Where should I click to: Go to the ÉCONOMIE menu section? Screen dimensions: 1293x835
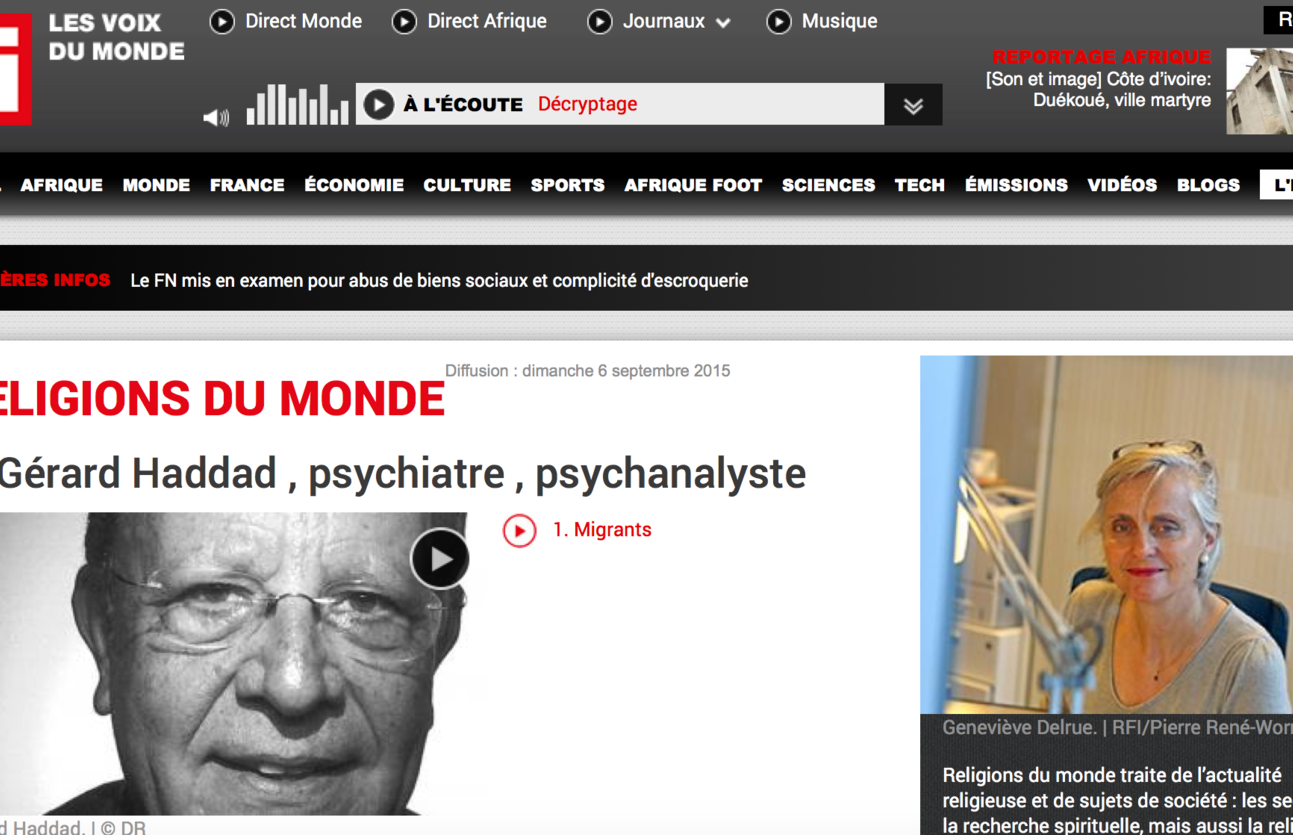coord(354,185)
